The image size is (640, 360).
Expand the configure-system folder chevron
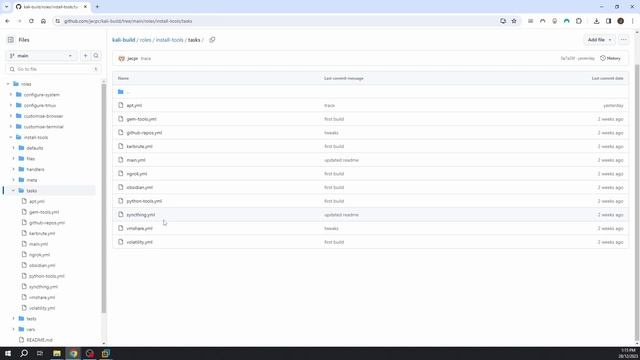(x=11, y=95)
